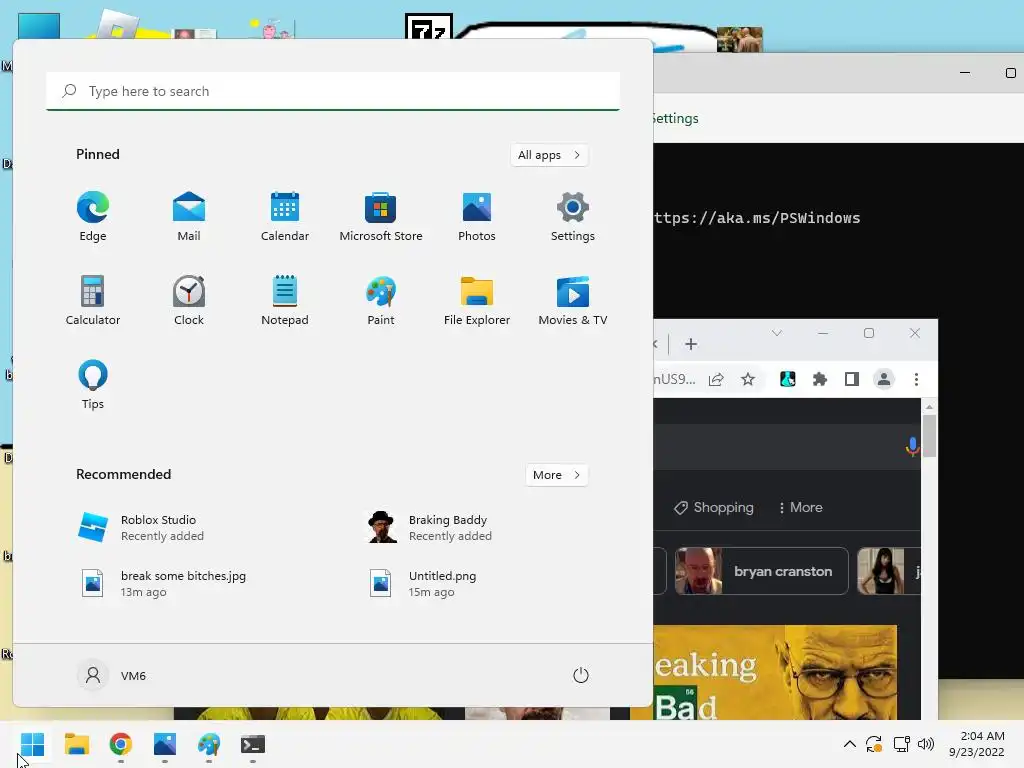Open Chrome's tab search dropdown arrow
Image resolution: width=1024 pixels, height=768 pixels.
tap(776, 333)
